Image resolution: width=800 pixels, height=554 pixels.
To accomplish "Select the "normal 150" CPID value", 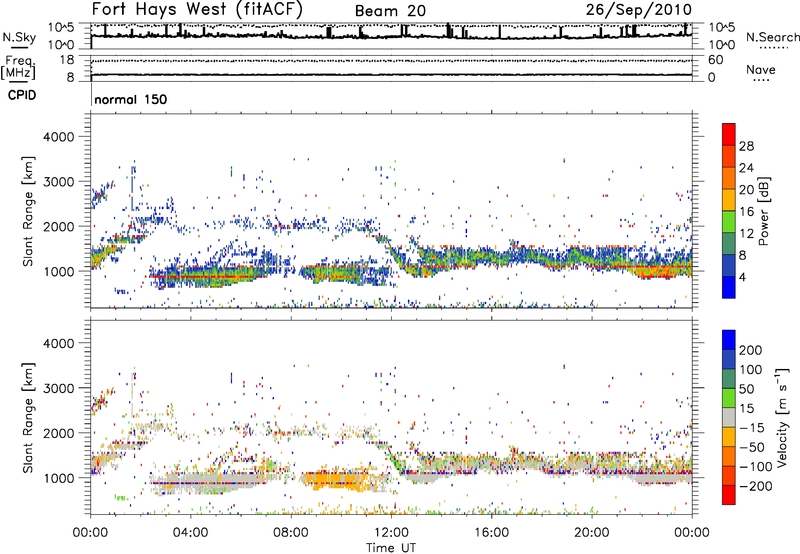I will [x=131, y=99].
